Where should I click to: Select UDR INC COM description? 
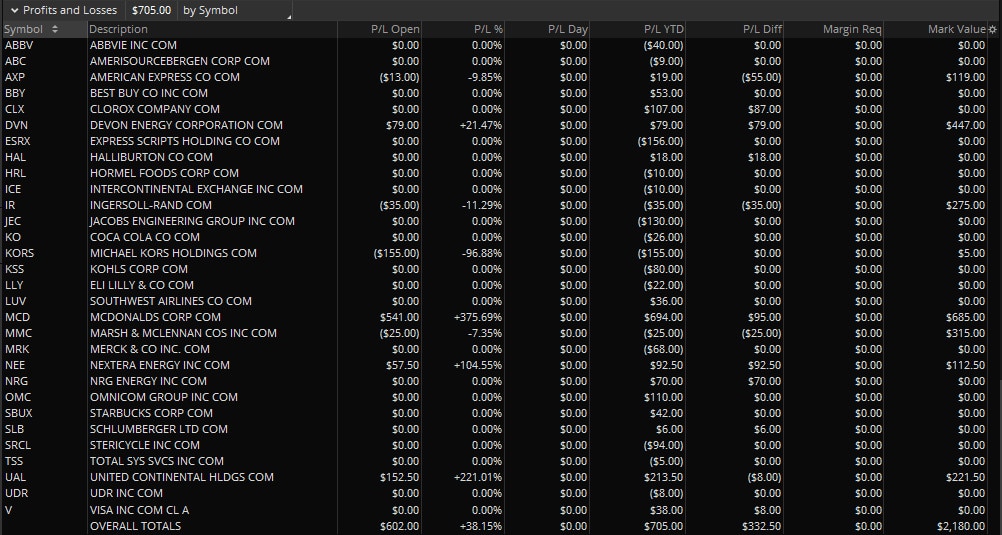[126, 493]
